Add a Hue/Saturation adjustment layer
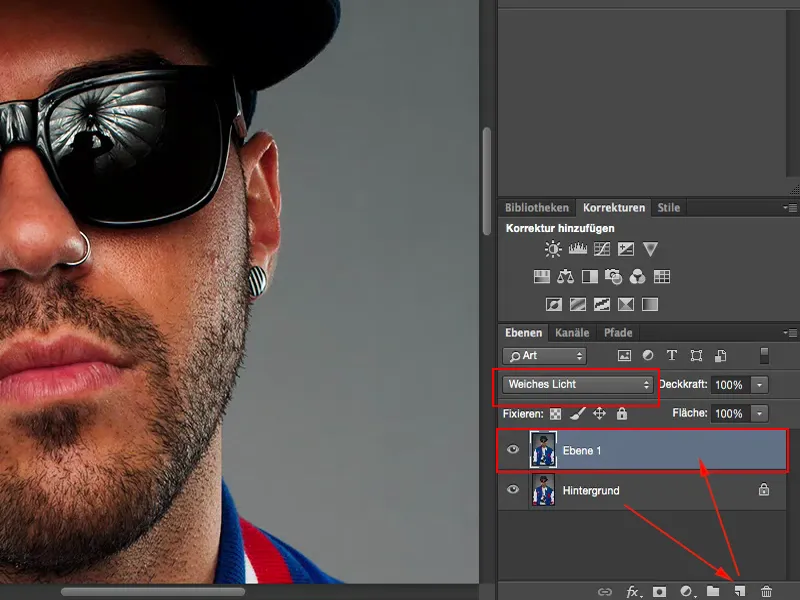Screen dimensions: 800x600 (541, 277)
